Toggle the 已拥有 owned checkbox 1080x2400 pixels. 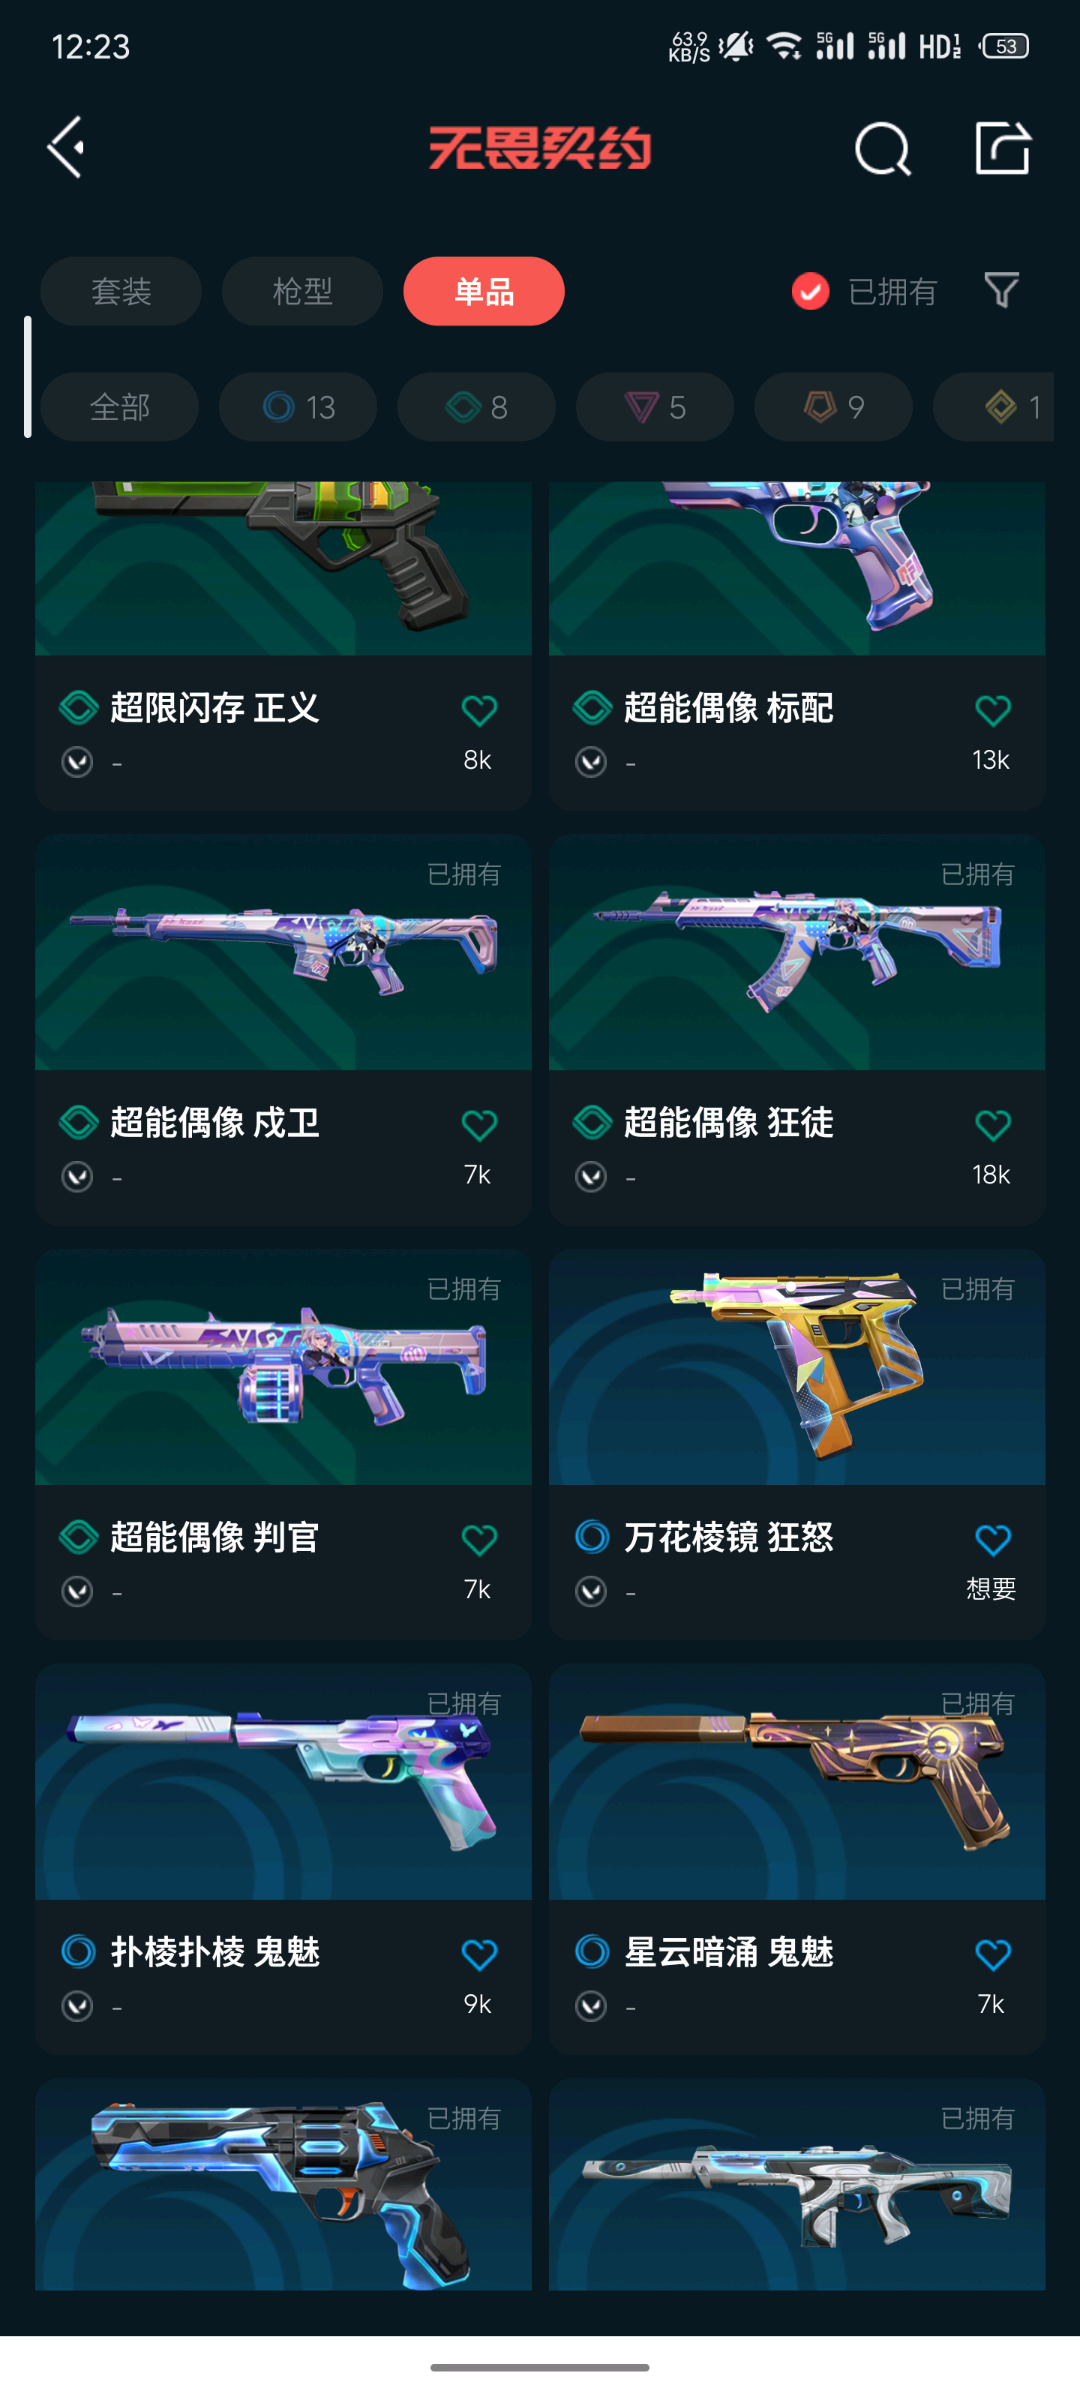[811, 291]
